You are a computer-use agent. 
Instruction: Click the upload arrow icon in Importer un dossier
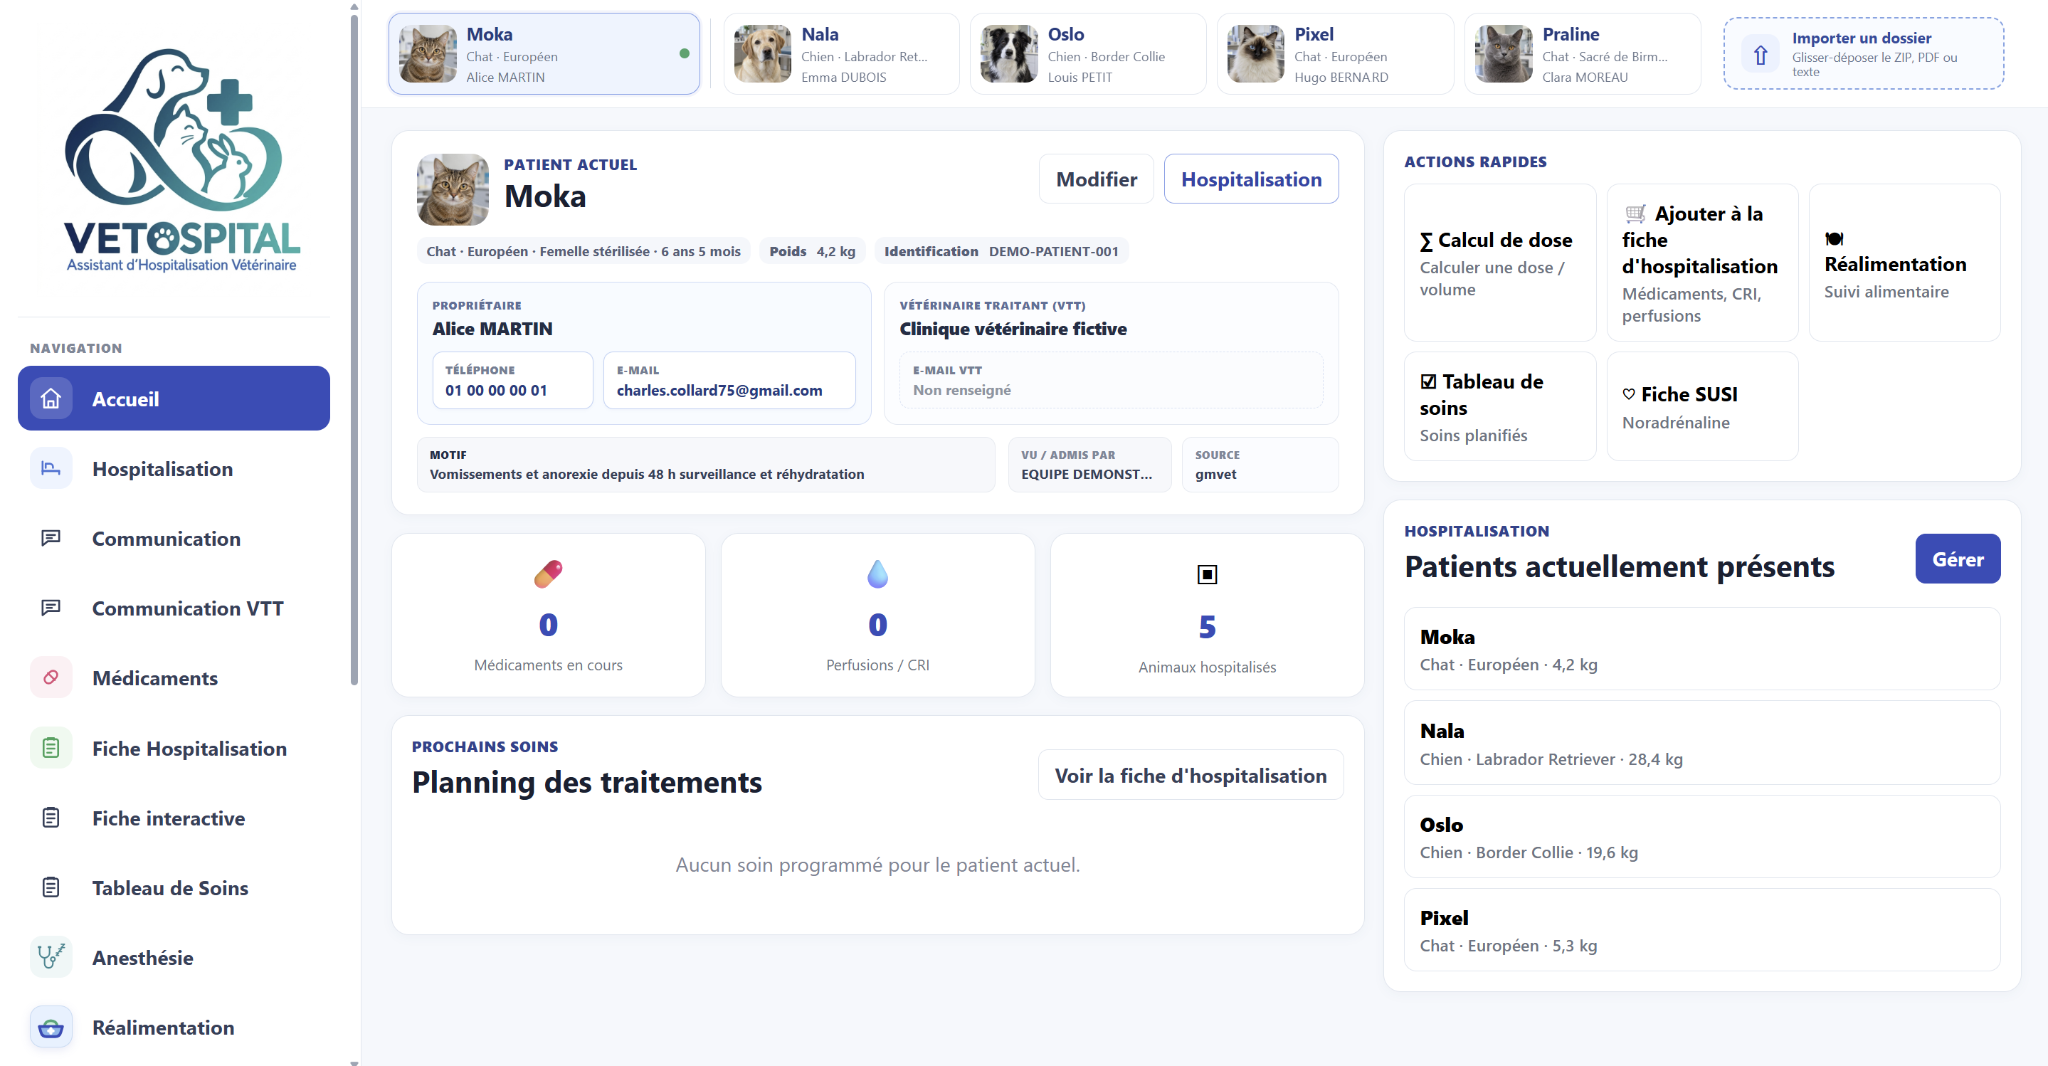point(1761,54)
